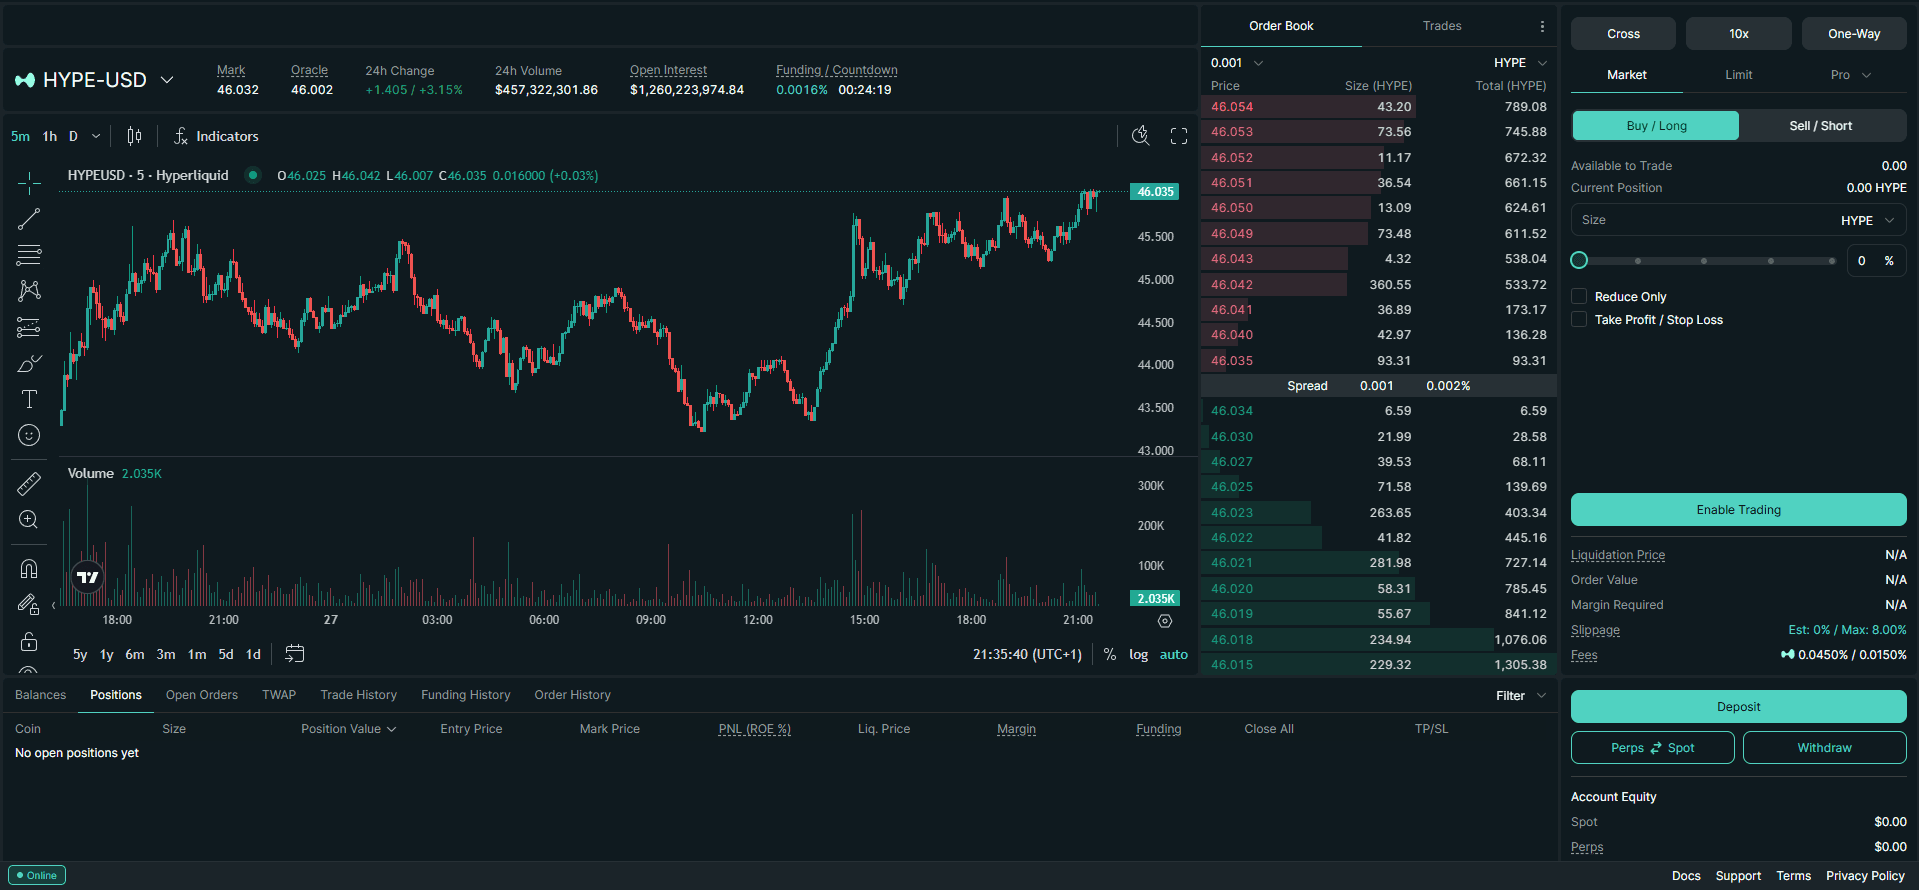Open the chart interval dropdown arrow
This screenshot has width=1919, height=890.
pos(96,136)
